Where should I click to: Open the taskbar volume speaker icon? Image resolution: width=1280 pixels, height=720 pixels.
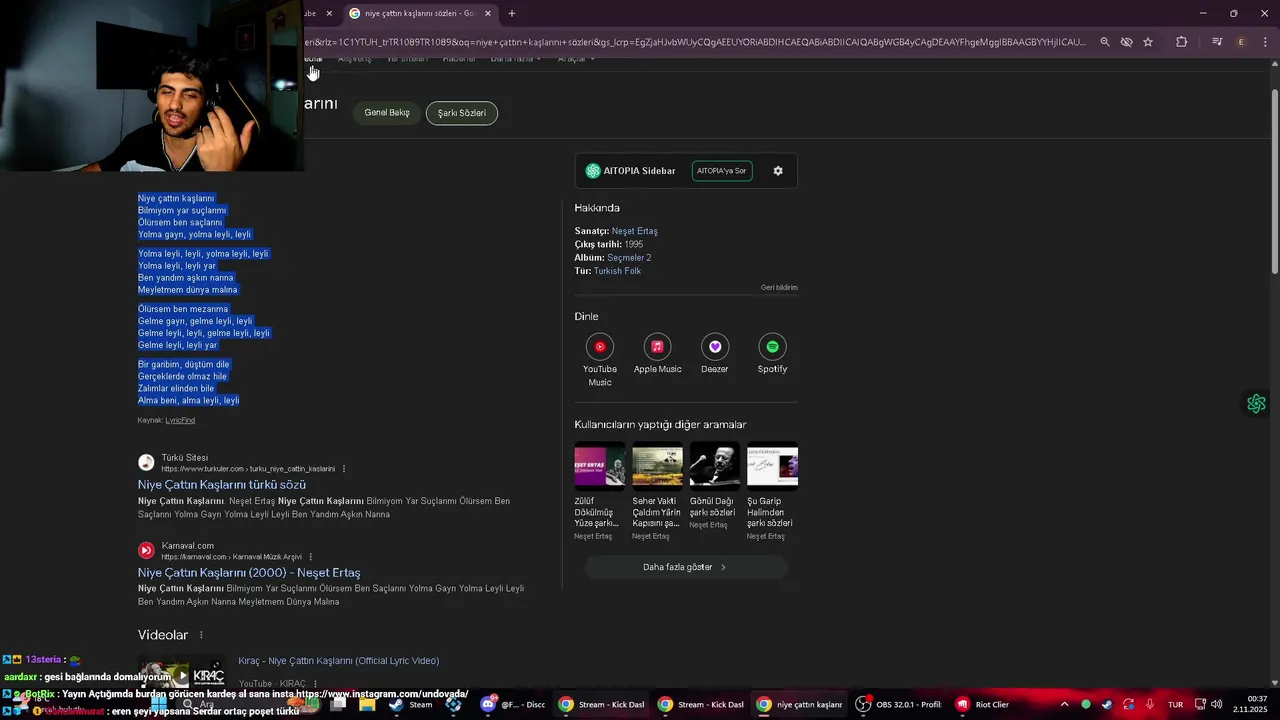(x=1217, y=704)
